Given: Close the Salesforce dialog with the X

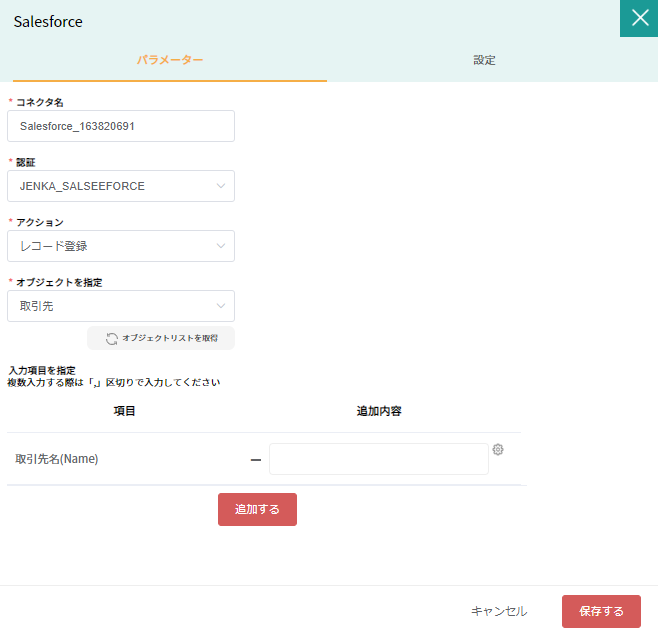Looking at the screenshot, I should coord(639,18).
